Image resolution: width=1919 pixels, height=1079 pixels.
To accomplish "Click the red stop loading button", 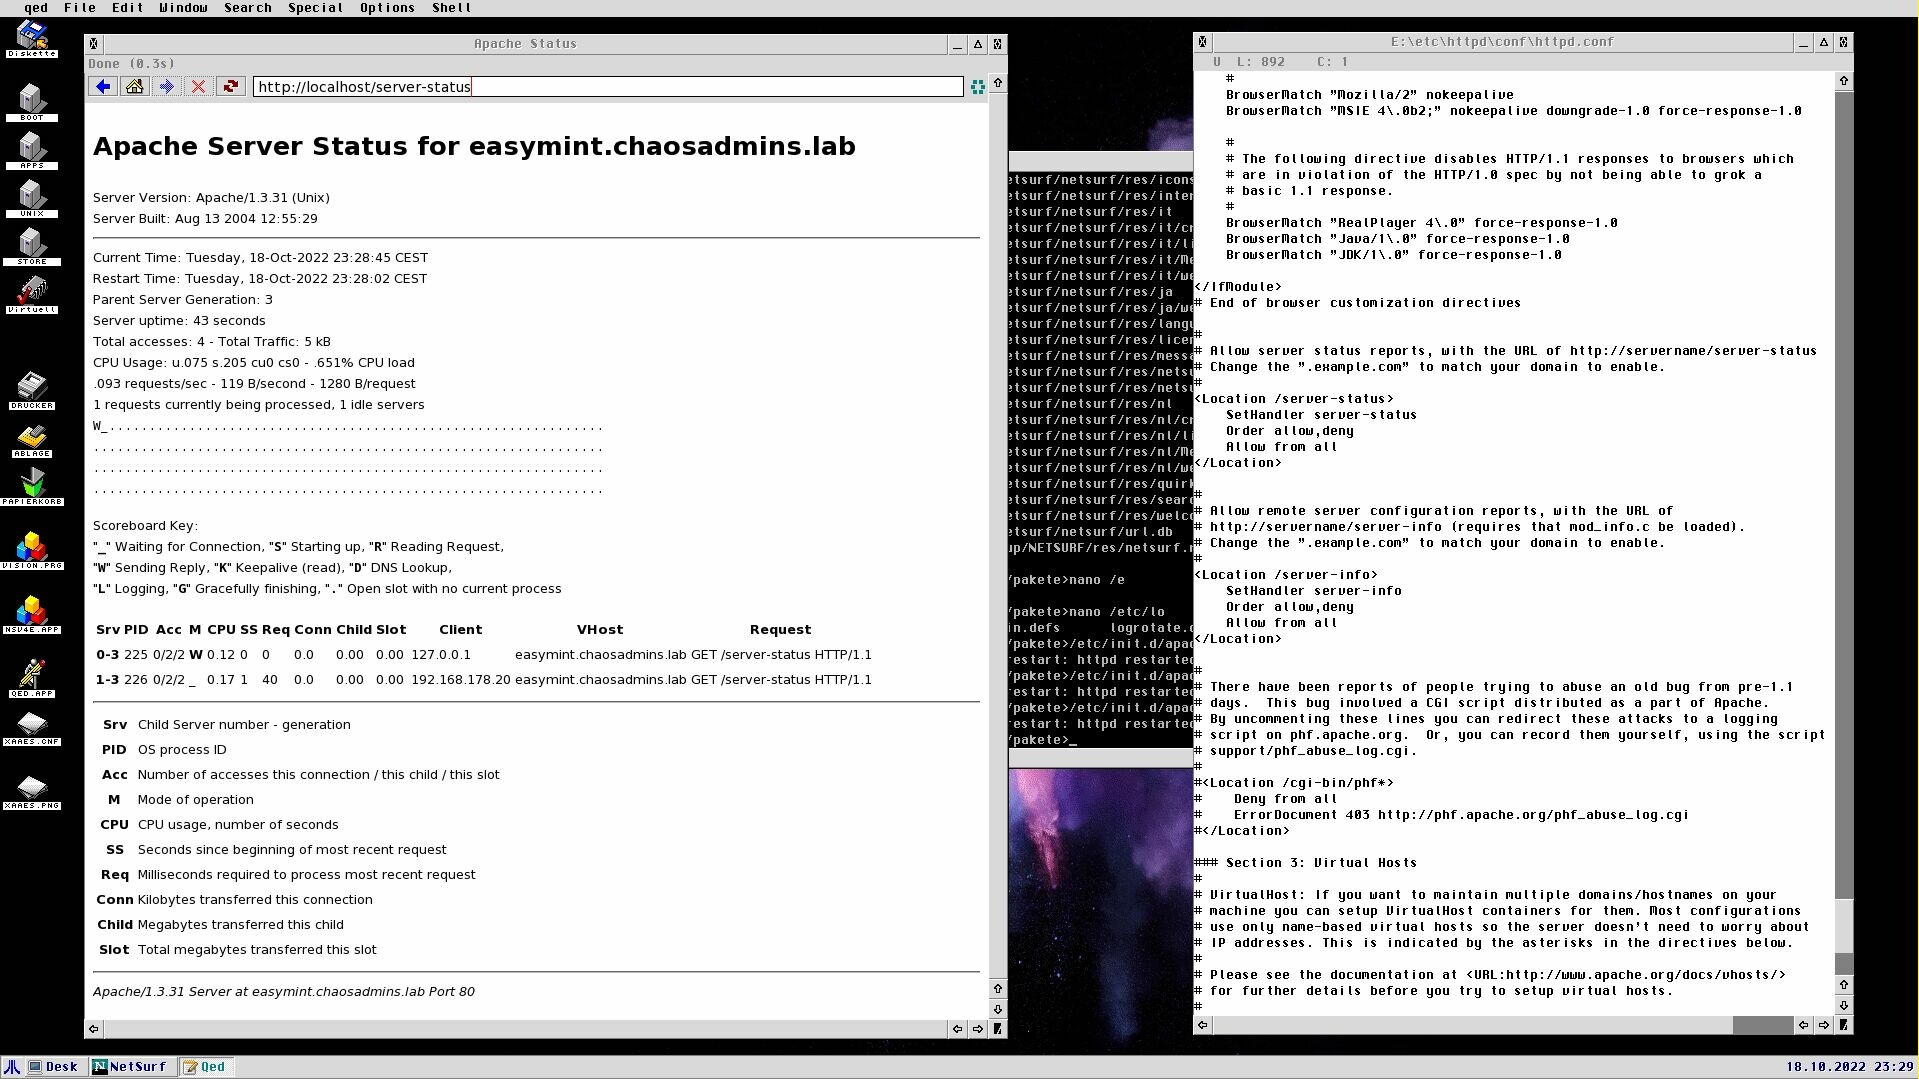I will 198,87.
